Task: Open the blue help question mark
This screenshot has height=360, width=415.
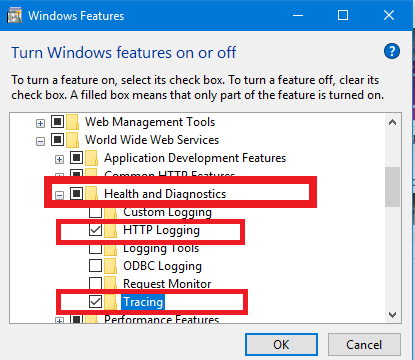Action: pyautogui.click(x=392, y=51)
